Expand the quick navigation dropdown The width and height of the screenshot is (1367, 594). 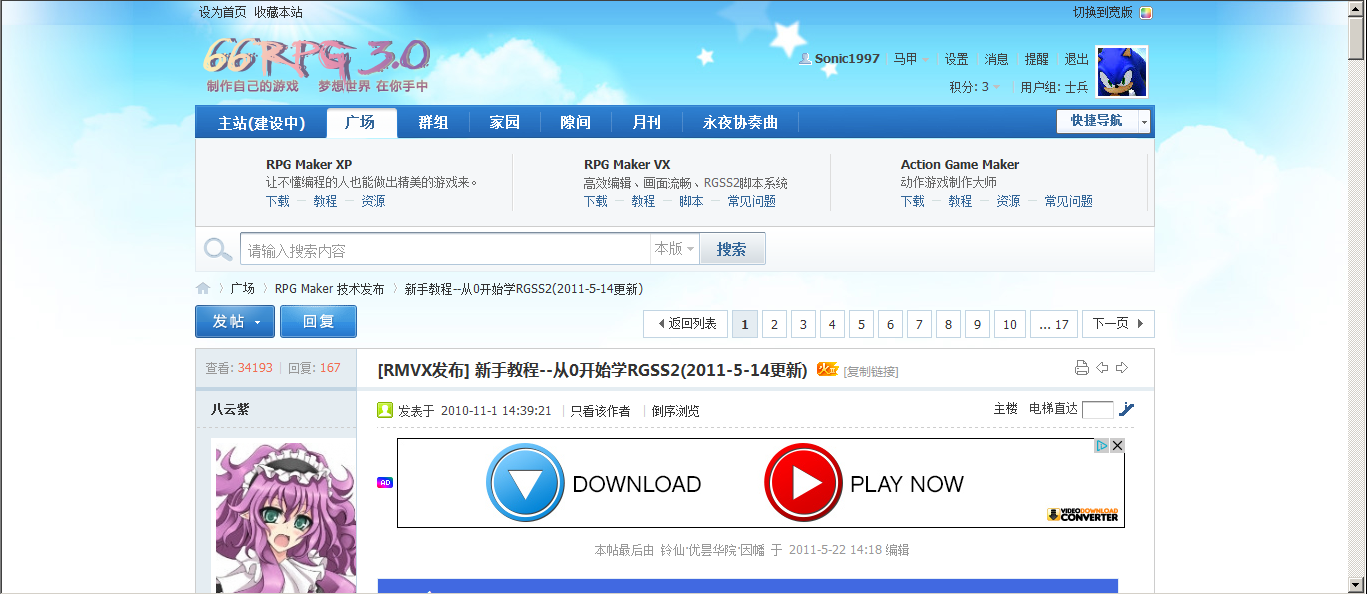1145,121
